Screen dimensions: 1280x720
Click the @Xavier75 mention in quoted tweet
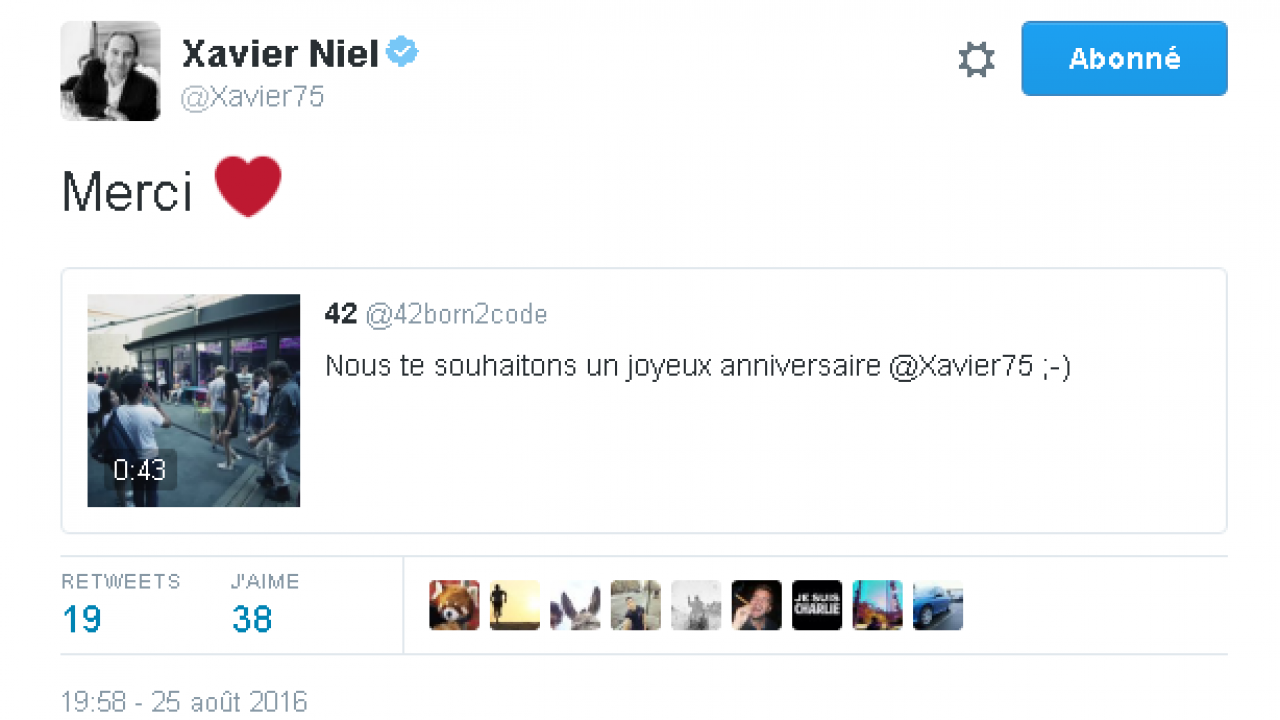[x=960, y=366]
